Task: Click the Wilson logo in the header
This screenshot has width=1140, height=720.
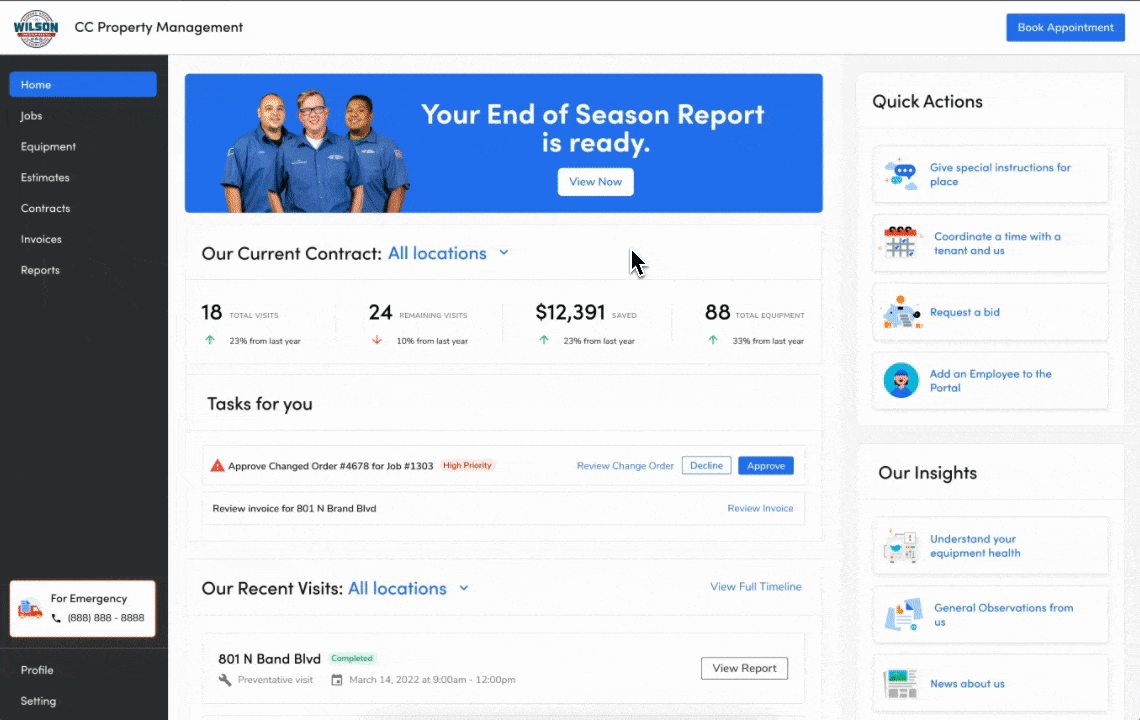Action: tap(35, 27)
